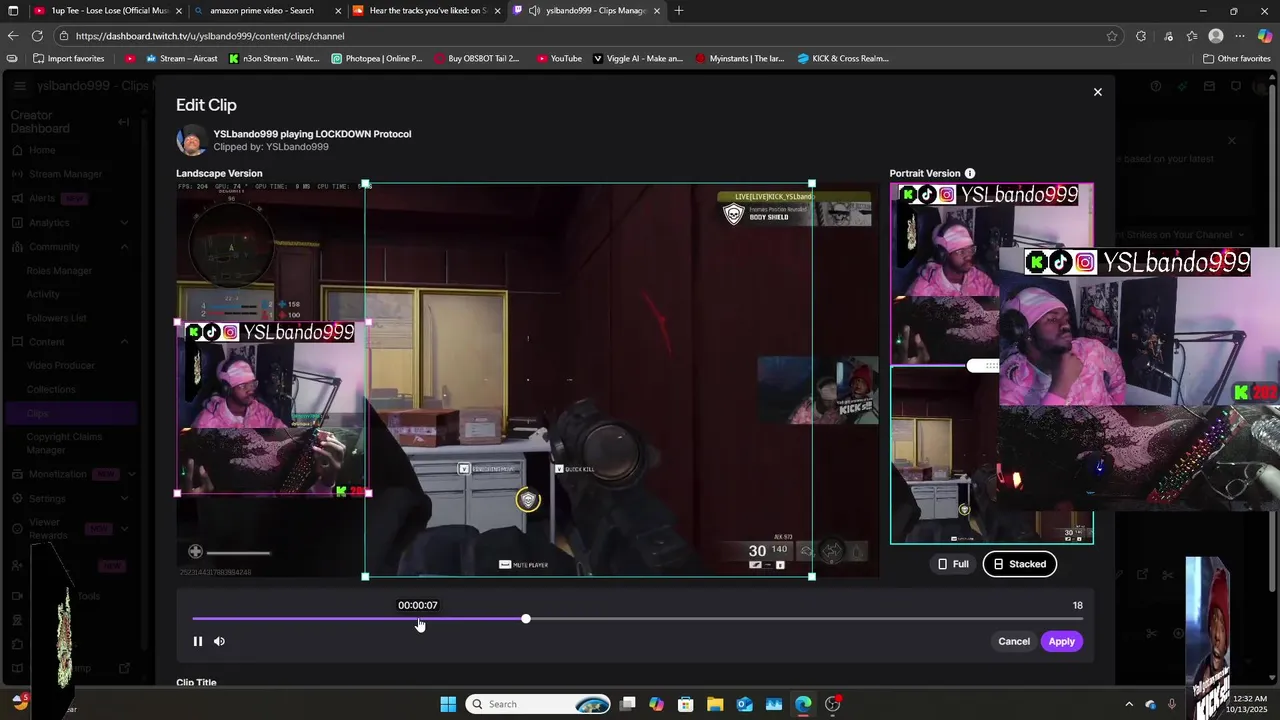
Task: Open Stream Manager in sidebar
Action: (65, 174)
